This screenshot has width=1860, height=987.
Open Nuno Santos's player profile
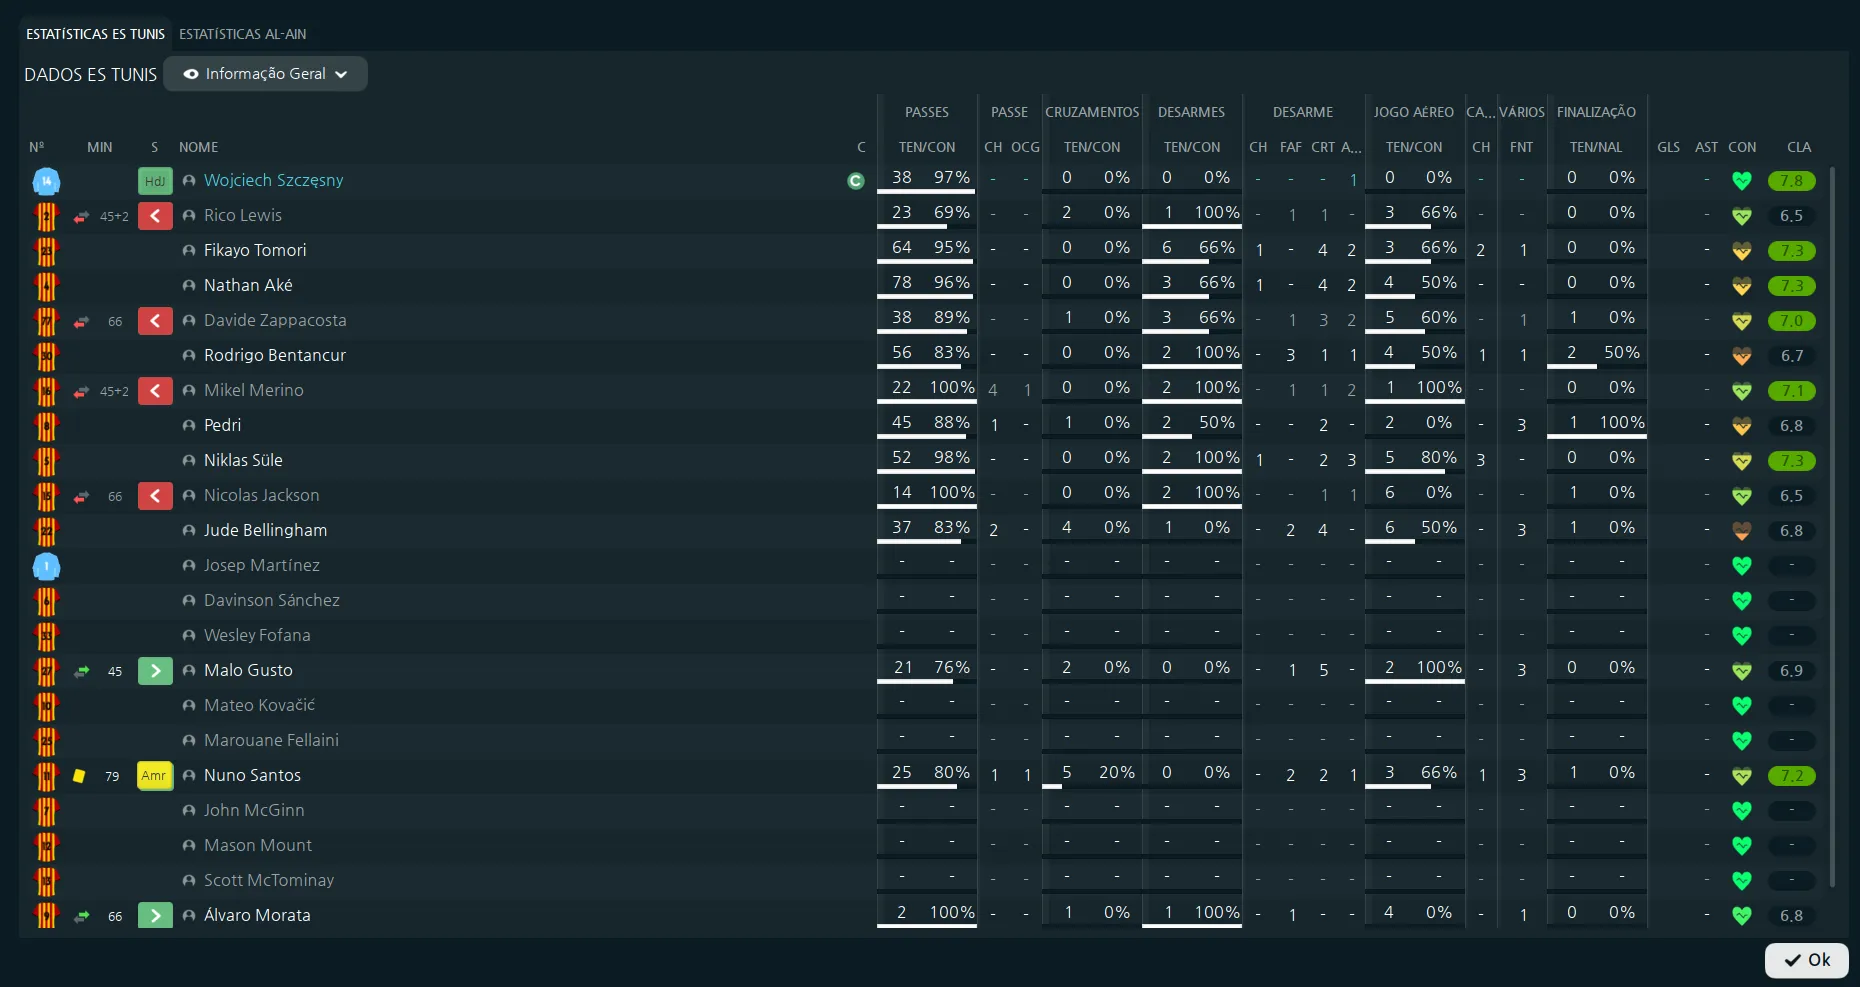[252, 776]
